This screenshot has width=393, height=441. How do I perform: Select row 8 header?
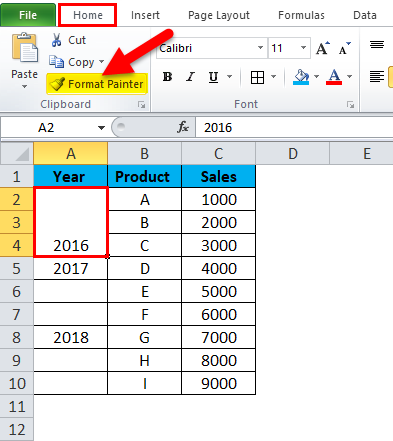(17, 337)
